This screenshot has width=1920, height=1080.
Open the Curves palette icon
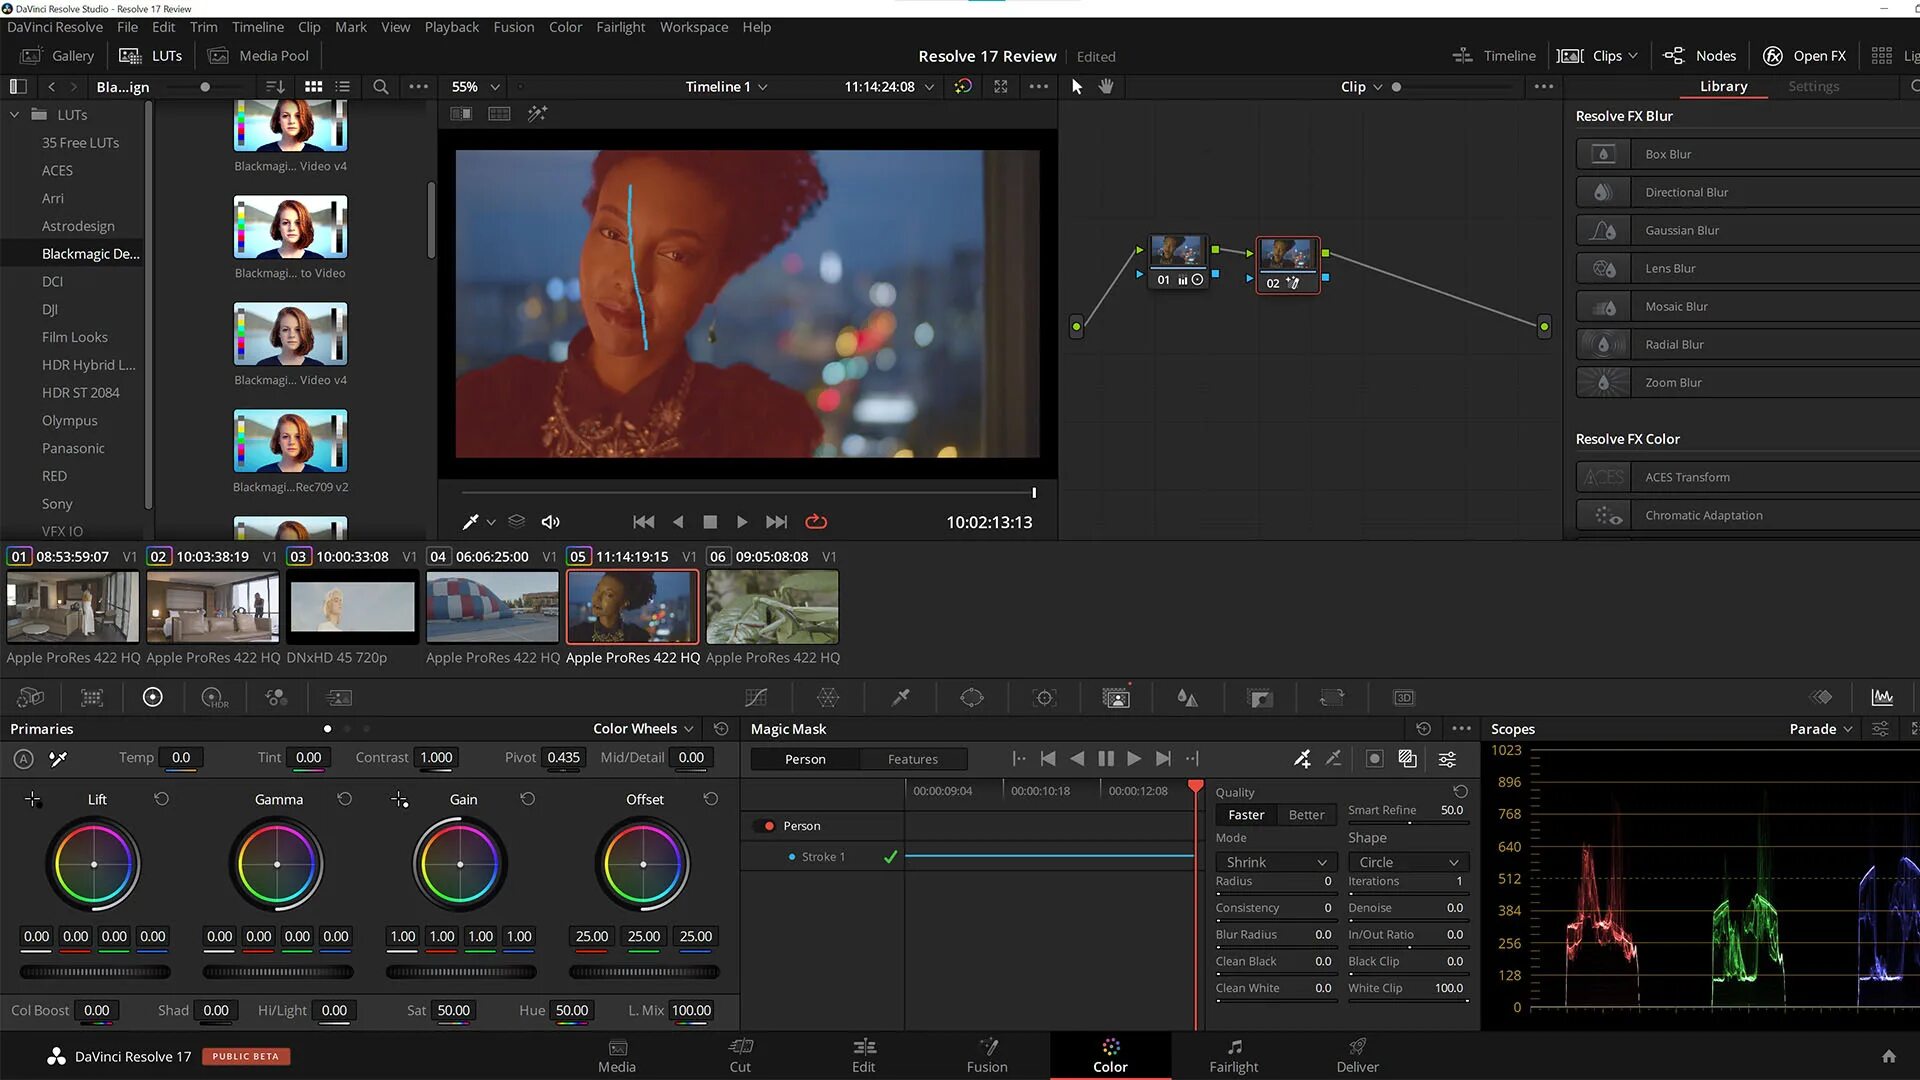pyautogui.click(x=756, y=697)
